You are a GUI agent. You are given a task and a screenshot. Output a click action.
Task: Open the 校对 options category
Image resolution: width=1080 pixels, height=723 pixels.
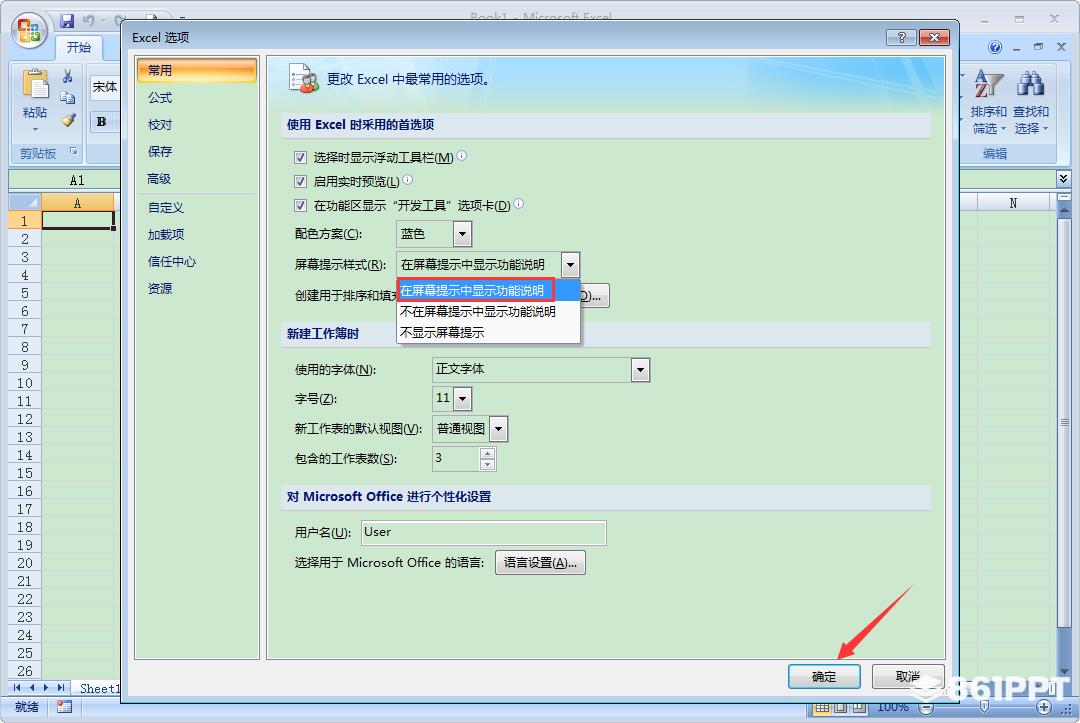click(196, 125)
